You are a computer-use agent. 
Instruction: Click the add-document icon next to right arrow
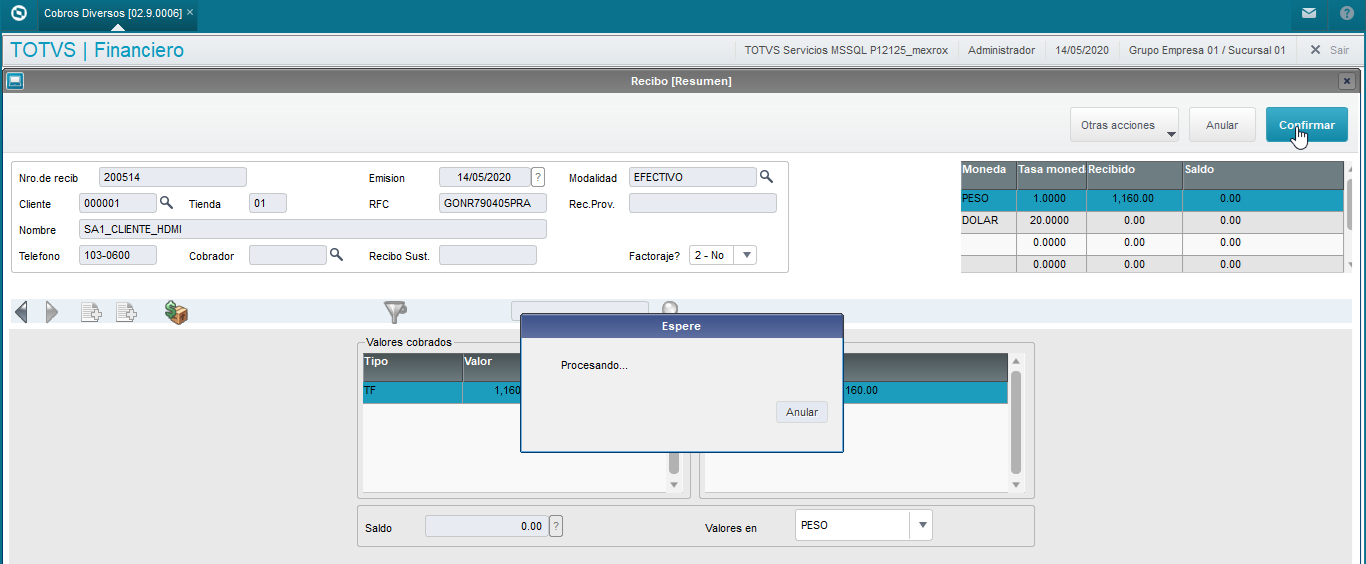91,312
